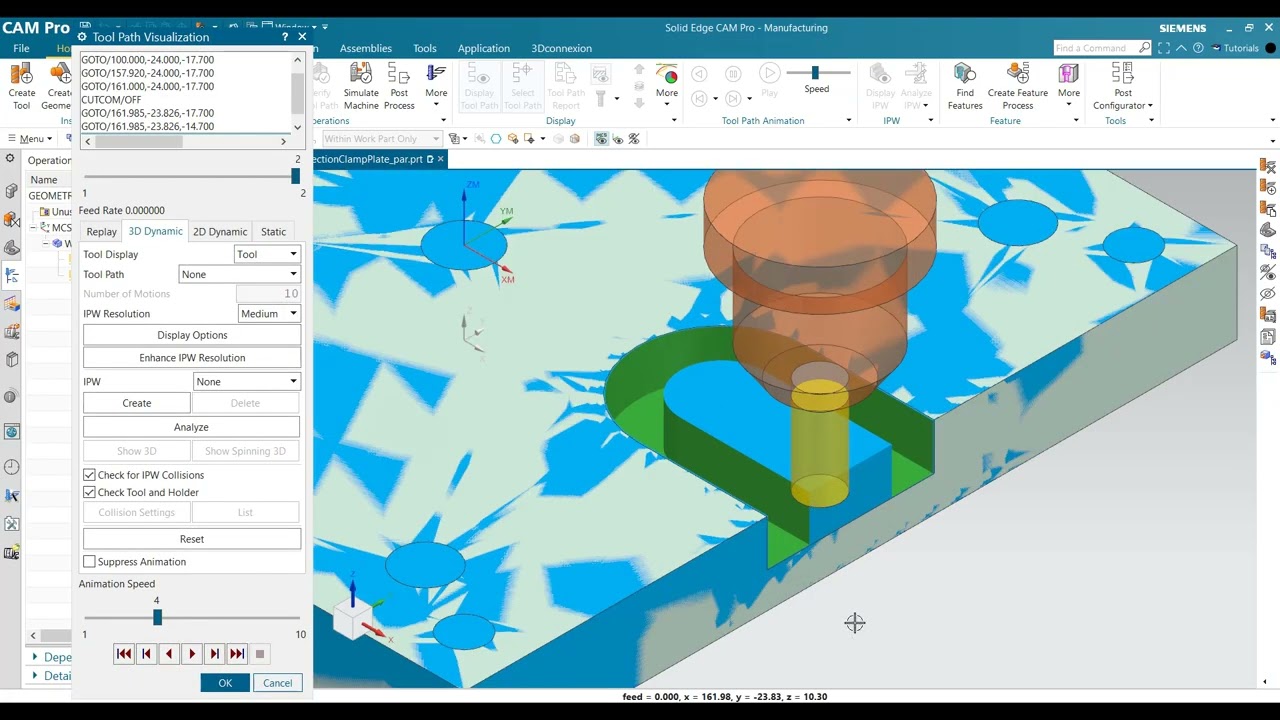Tick the Suppress Animation checkbox
Screen dimensions: 1280x720
pyautogui.click(x=89, y=562)
